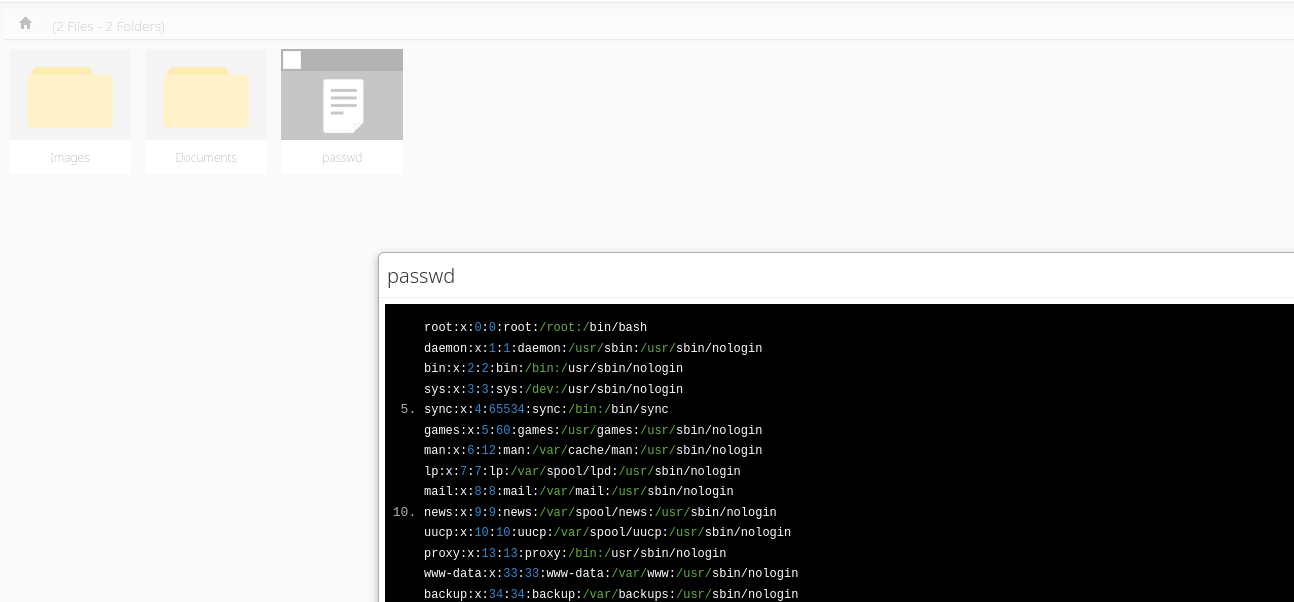The height and width of the screenshot is (602, 1294).
Task: Click line number 5. in code gutter
Action: point(407,410)
